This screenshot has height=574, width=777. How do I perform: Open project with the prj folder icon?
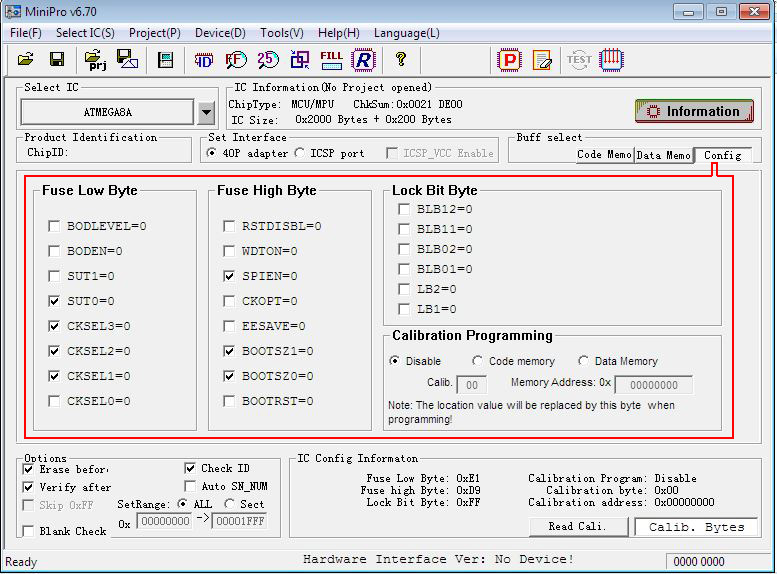(97, 60)
